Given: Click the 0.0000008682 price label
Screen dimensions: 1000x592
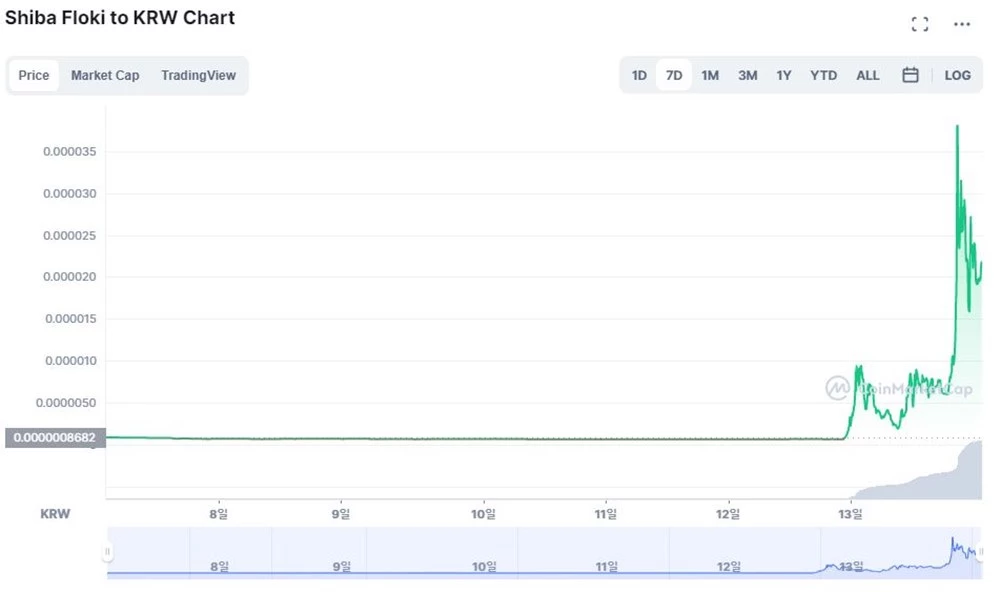Looking at the screenshot, I should click(x=55, y=437).
